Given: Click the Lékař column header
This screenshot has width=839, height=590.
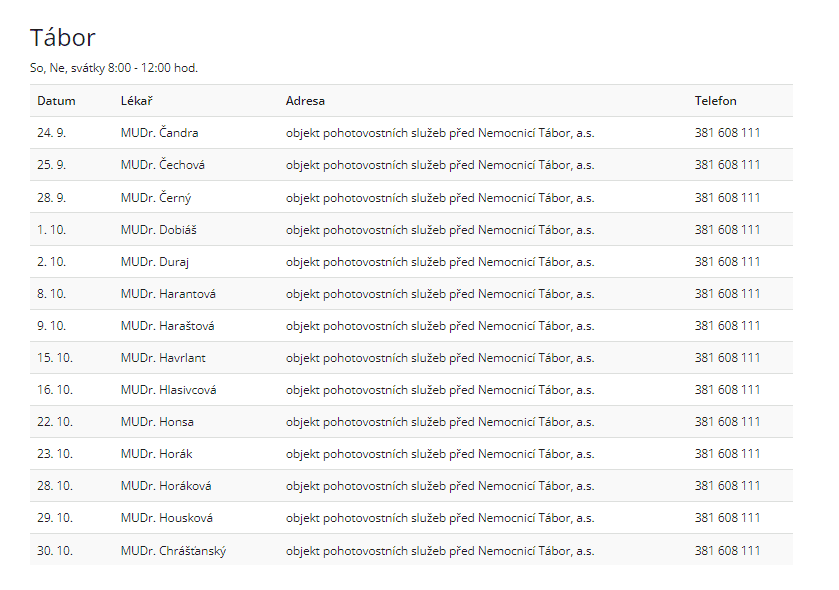Looking at the screenshot, I should (x=136, y=101).
